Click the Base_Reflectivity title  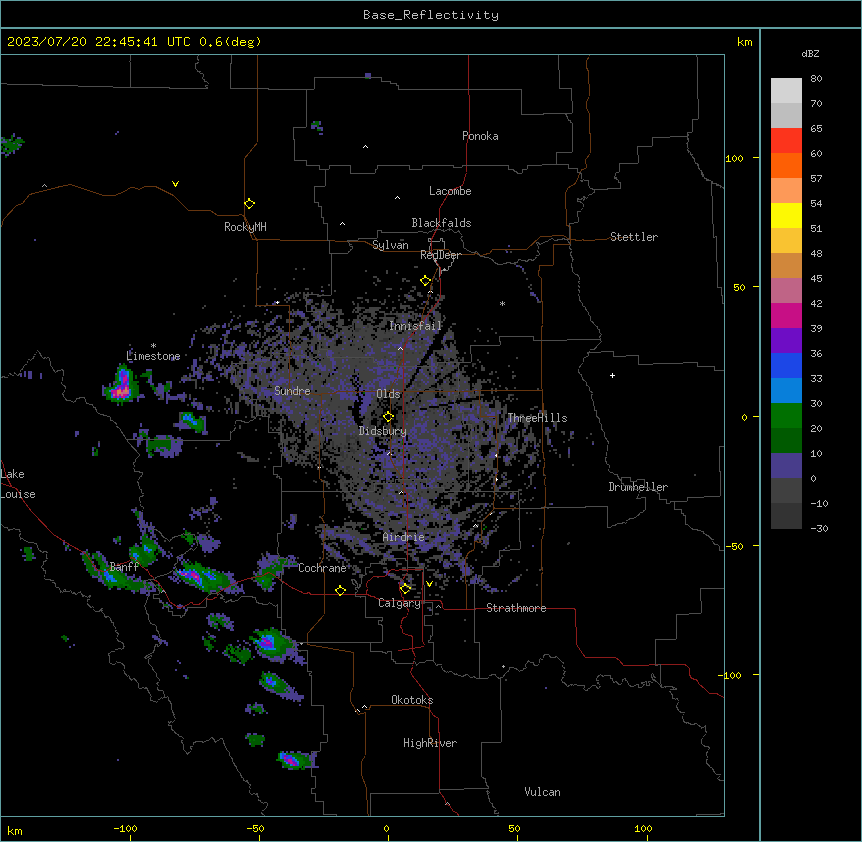pyautogui.click(x=431, y=15)
